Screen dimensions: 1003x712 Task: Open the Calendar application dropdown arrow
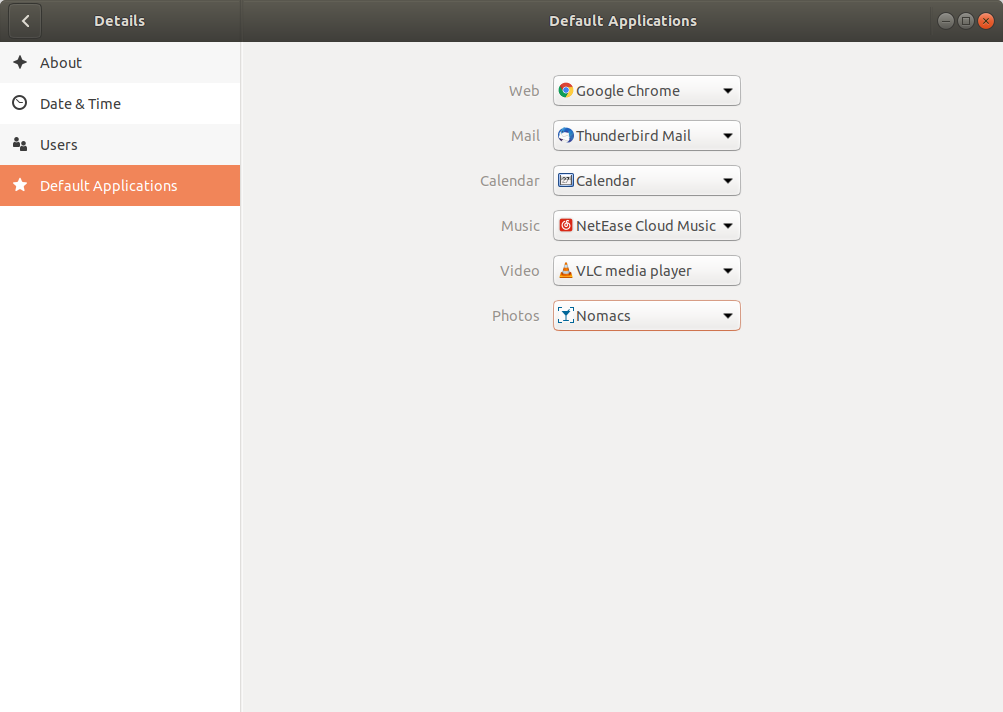tap(727, 181)
